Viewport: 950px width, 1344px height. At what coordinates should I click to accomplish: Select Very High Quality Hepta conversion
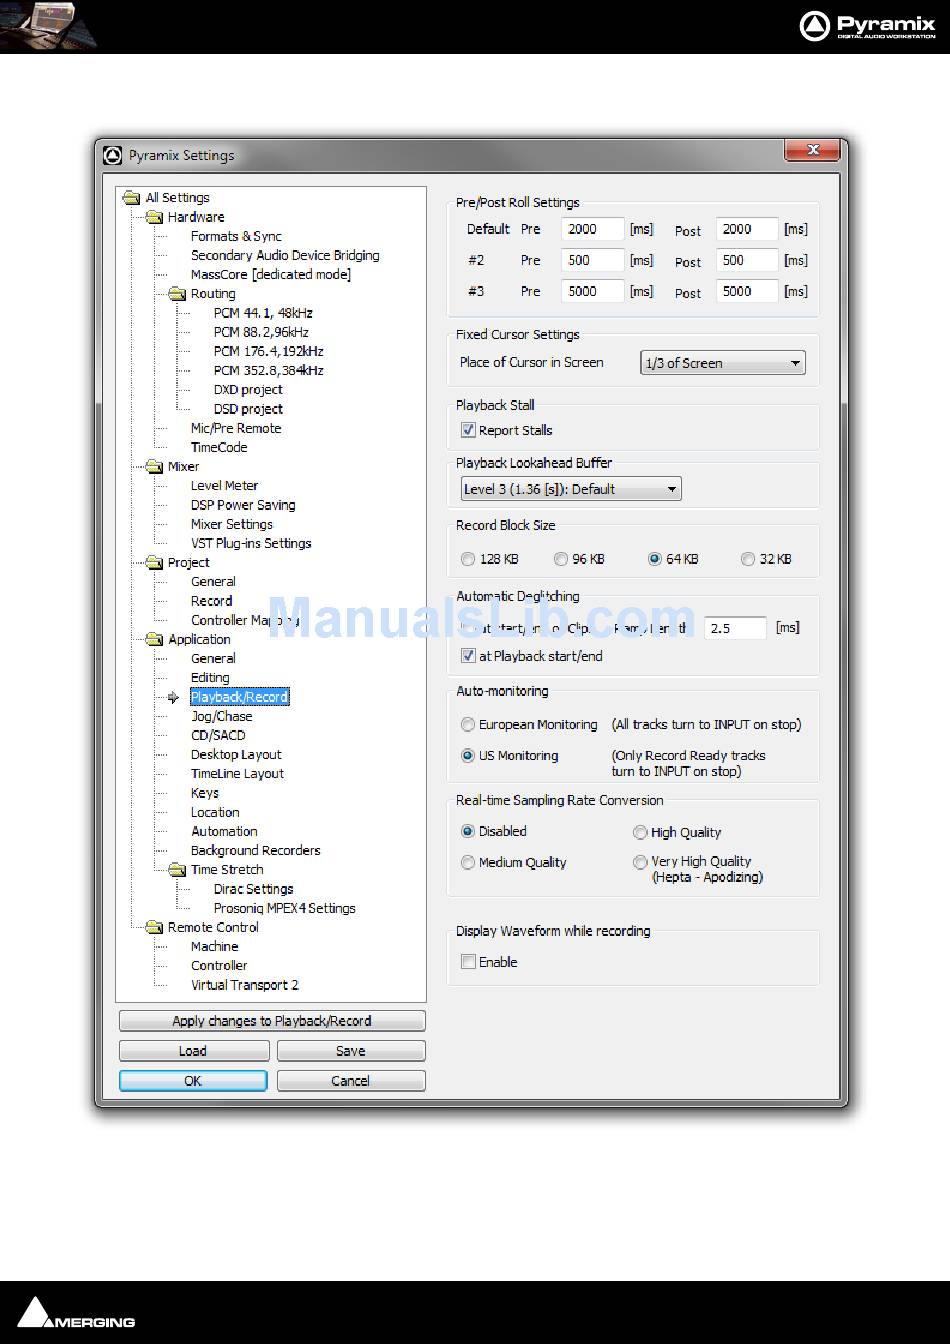(x=640, y=861)
